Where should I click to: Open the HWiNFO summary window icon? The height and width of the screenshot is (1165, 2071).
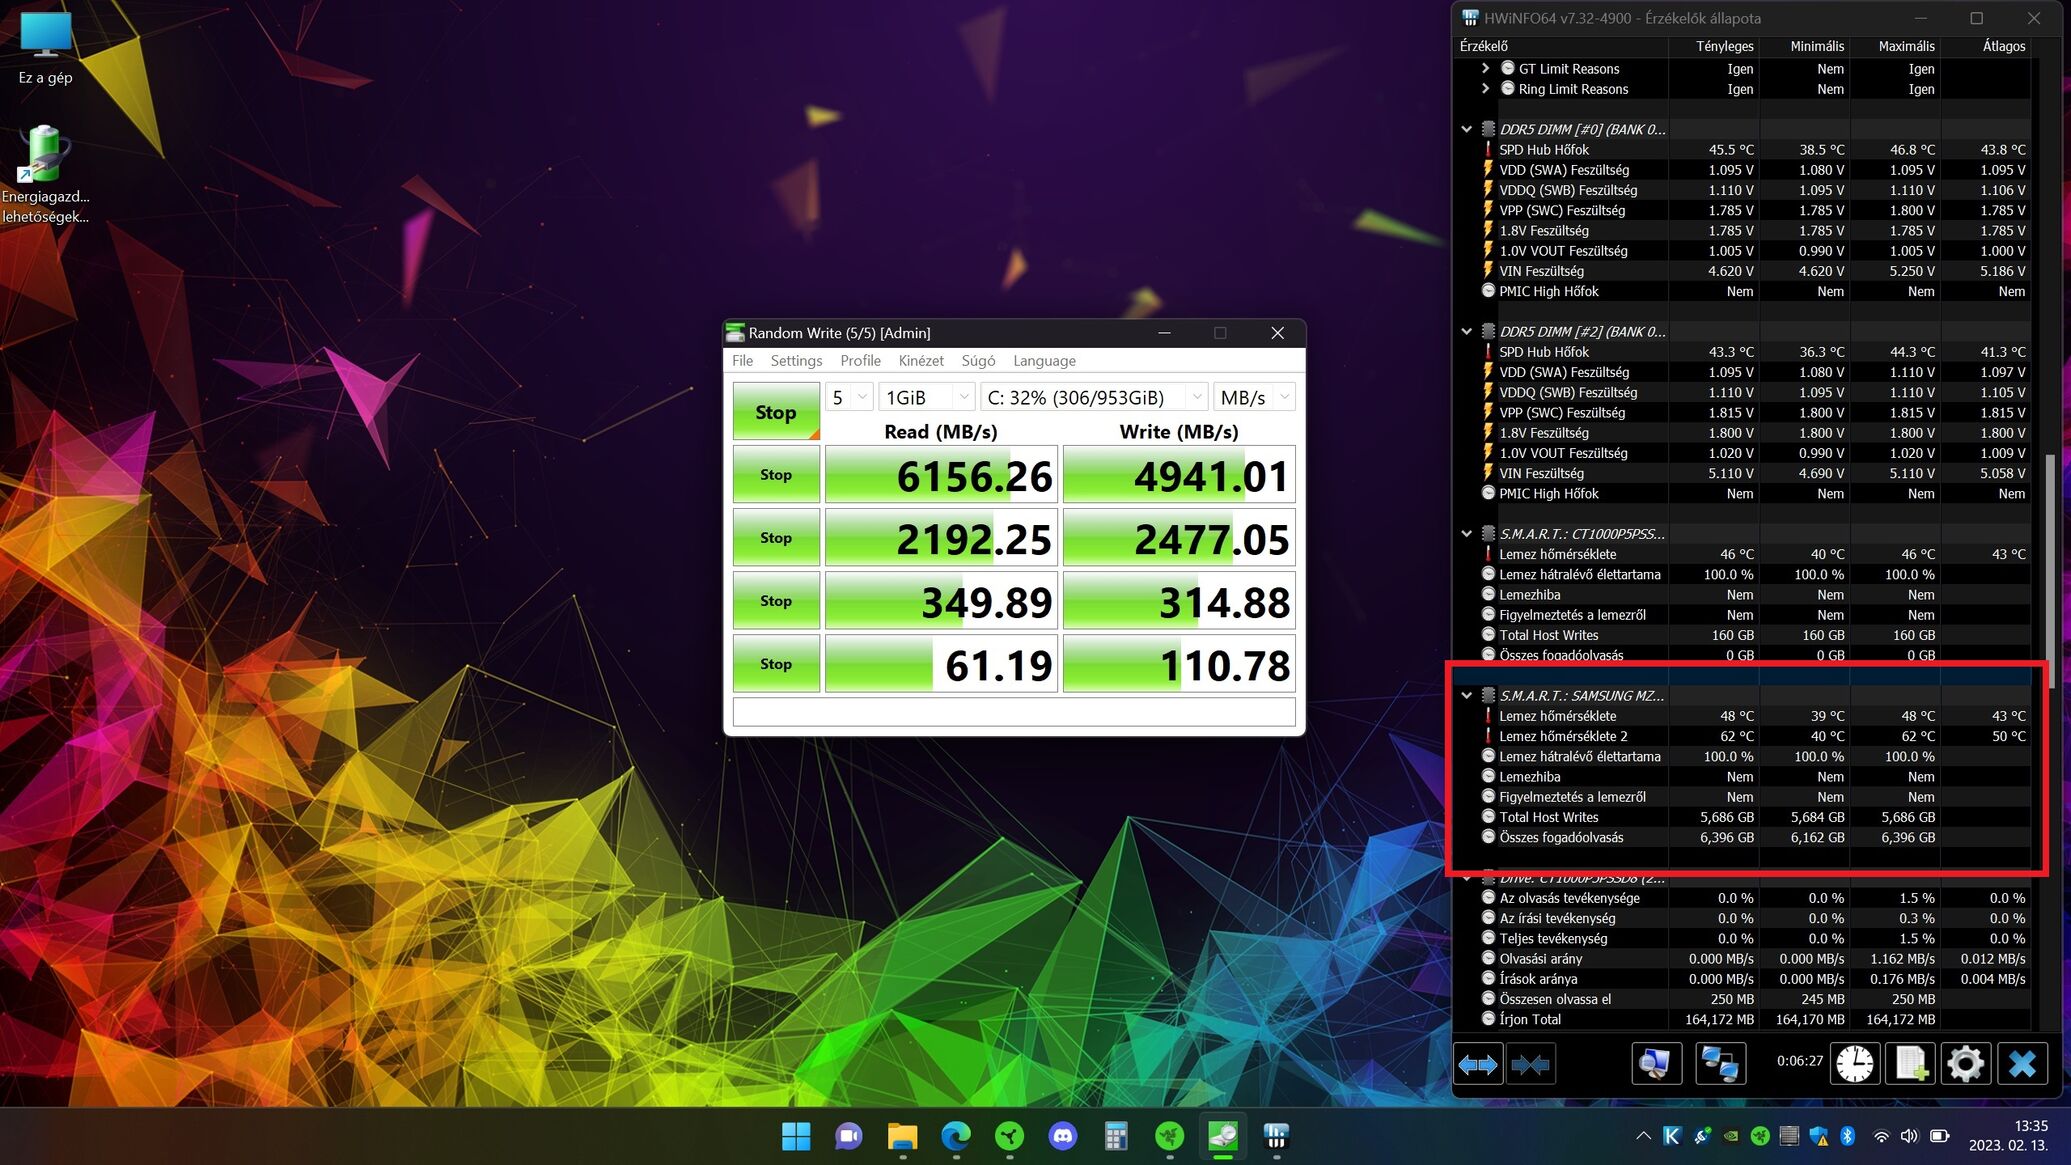point(1656,1064)
